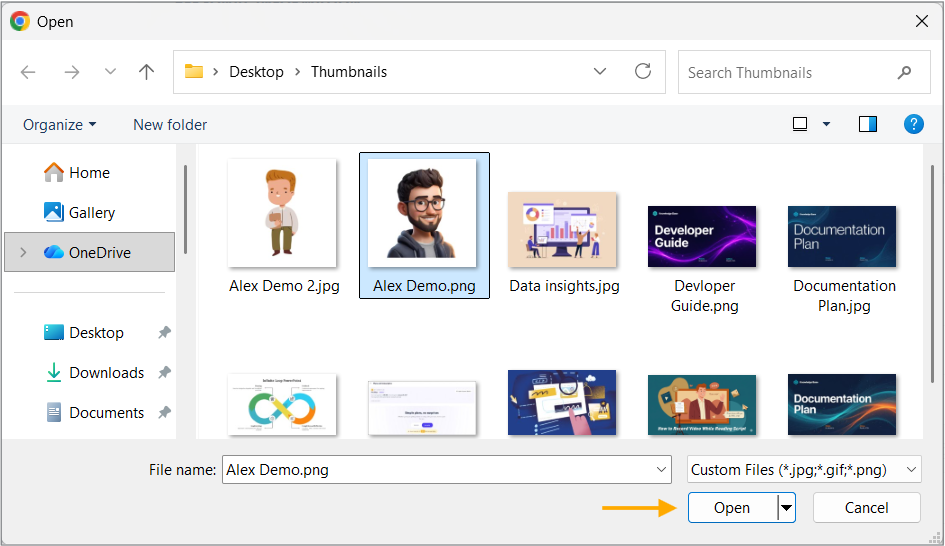
Task: Open the view options dropdown arrow
Action: (x=826, y=124)
